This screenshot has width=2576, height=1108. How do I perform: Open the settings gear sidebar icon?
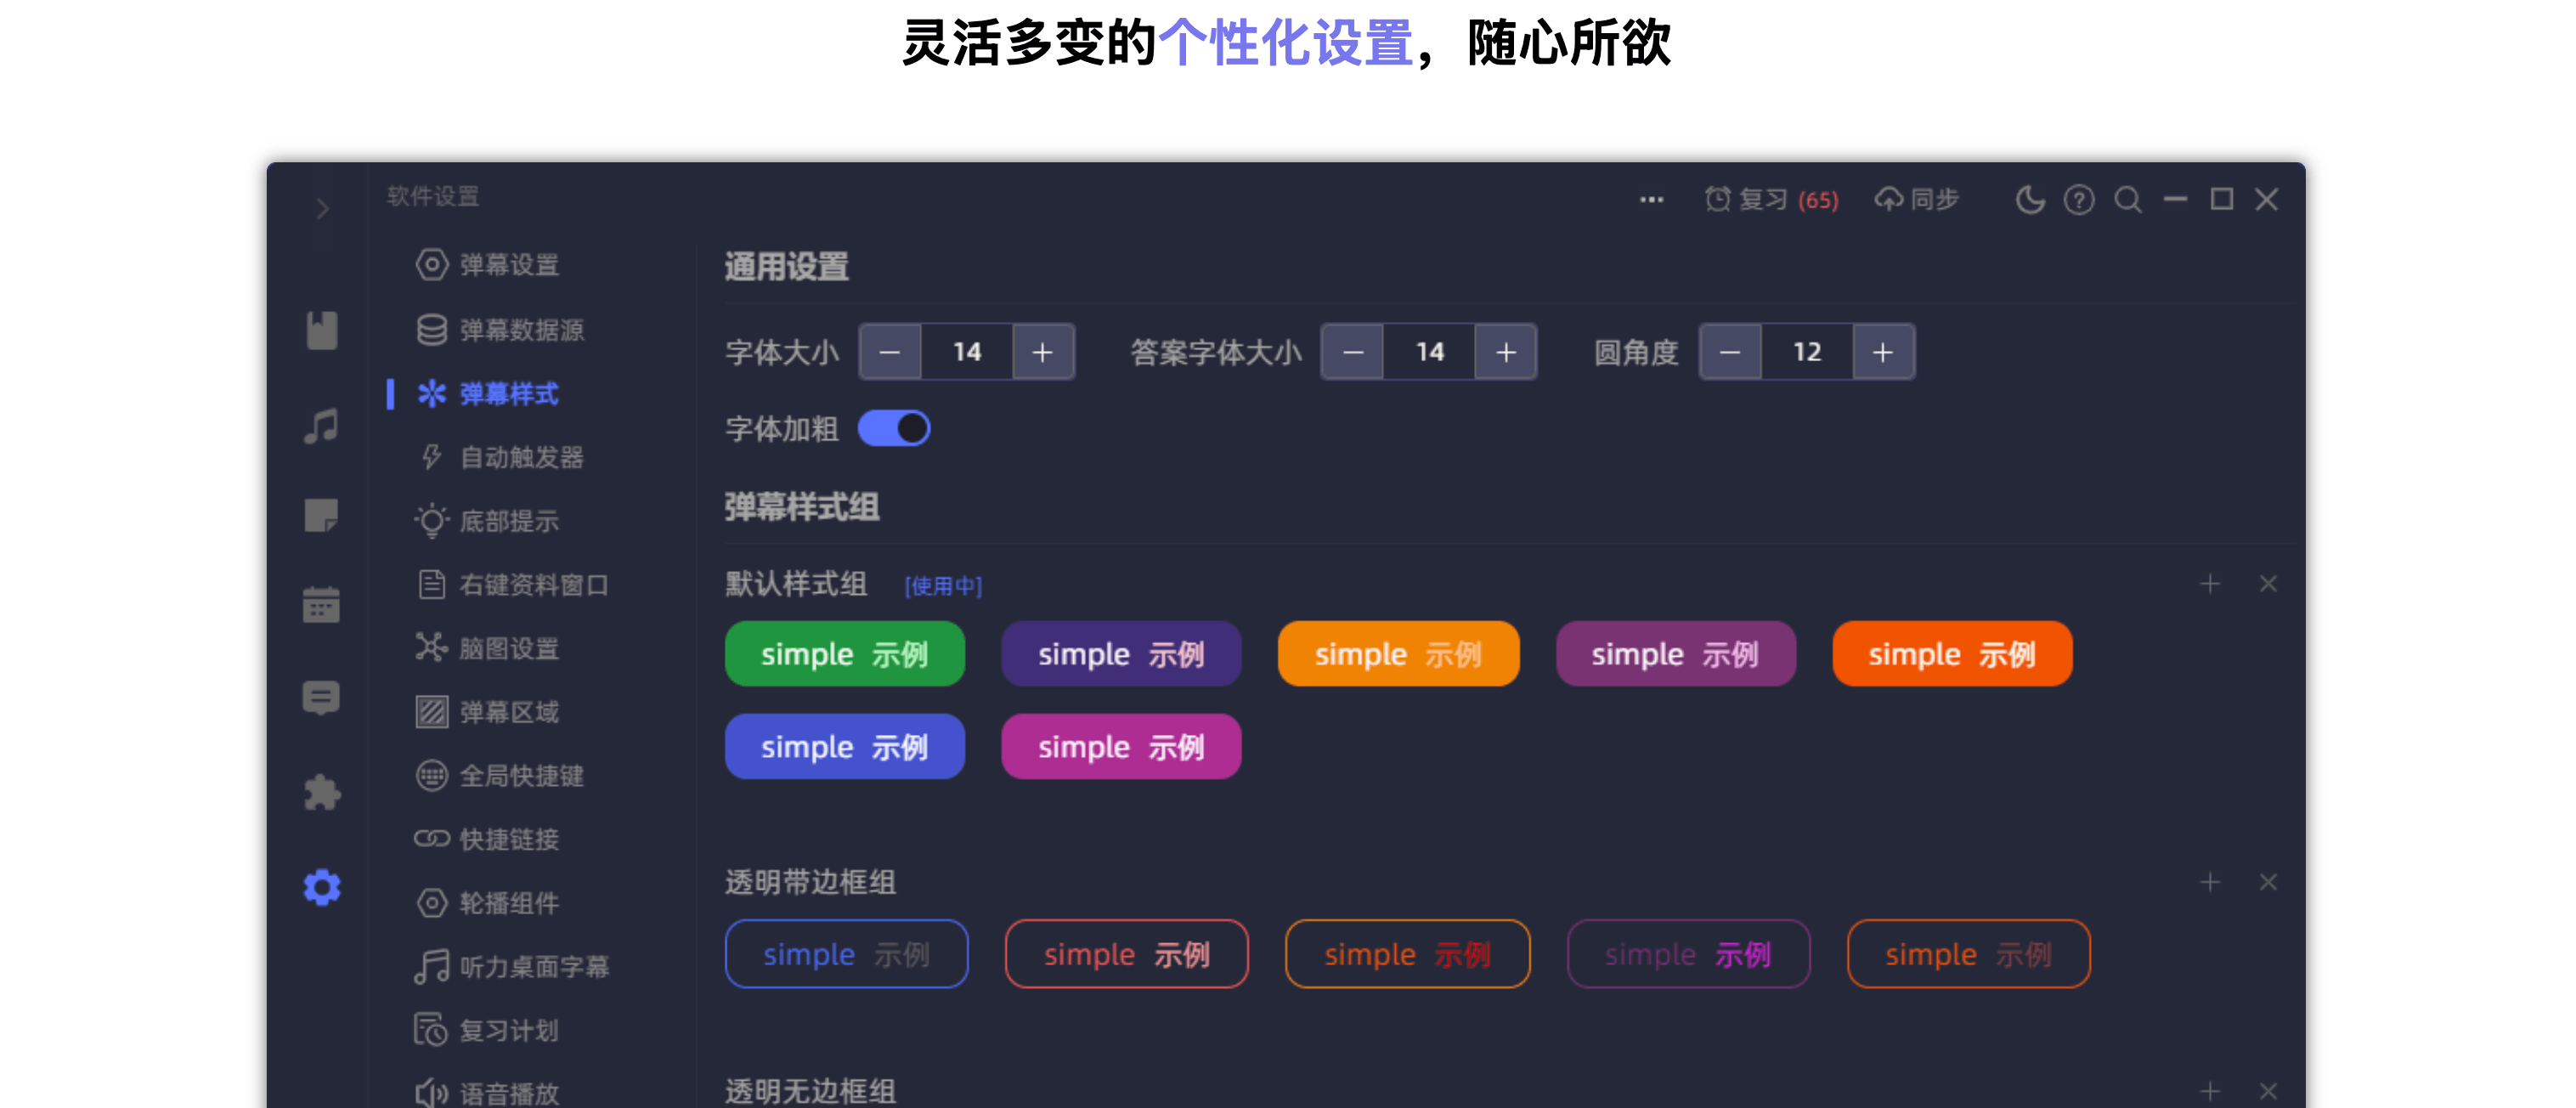tap(322, 887)
